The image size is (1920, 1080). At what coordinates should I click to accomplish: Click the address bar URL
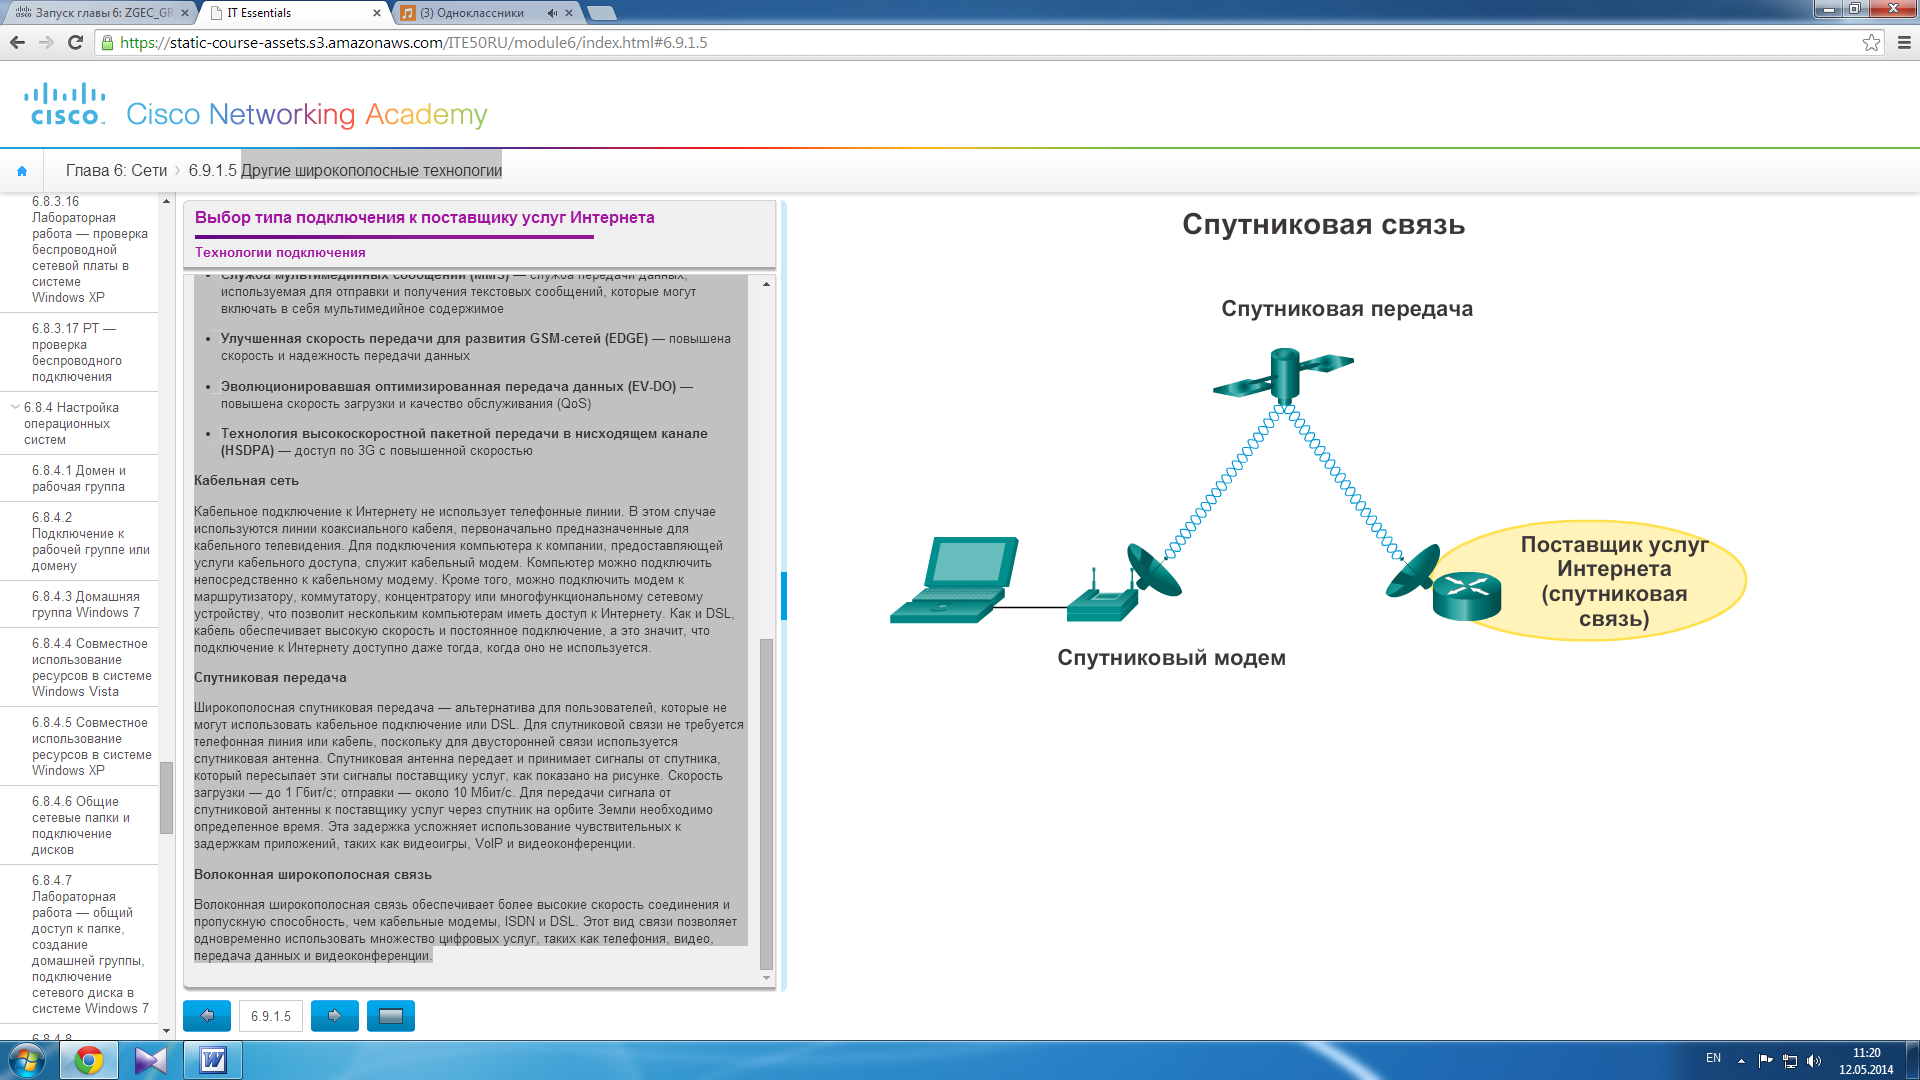click(414, 43)
